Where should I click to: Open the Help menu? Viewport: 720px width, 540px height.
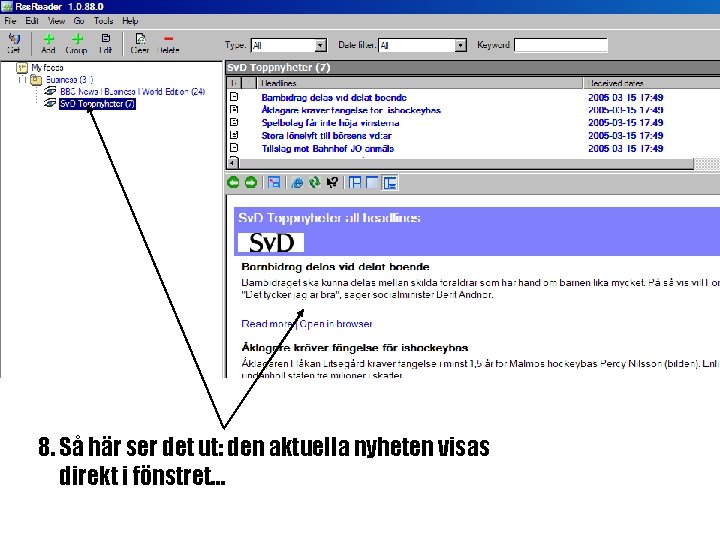pyautogui.click(x=130, y=21)
